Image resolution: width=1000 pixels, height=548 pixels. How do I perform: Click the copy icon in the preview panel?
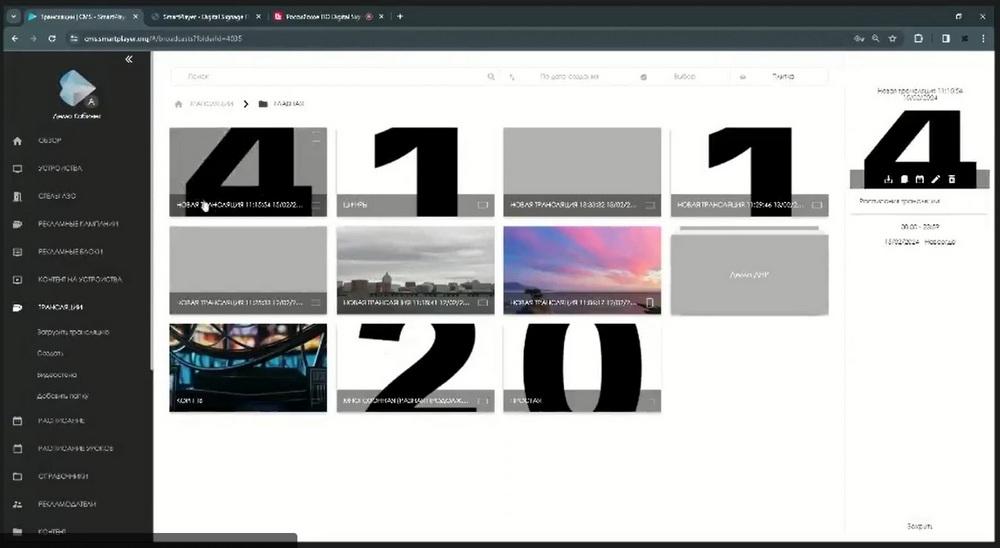pos(904,180)
